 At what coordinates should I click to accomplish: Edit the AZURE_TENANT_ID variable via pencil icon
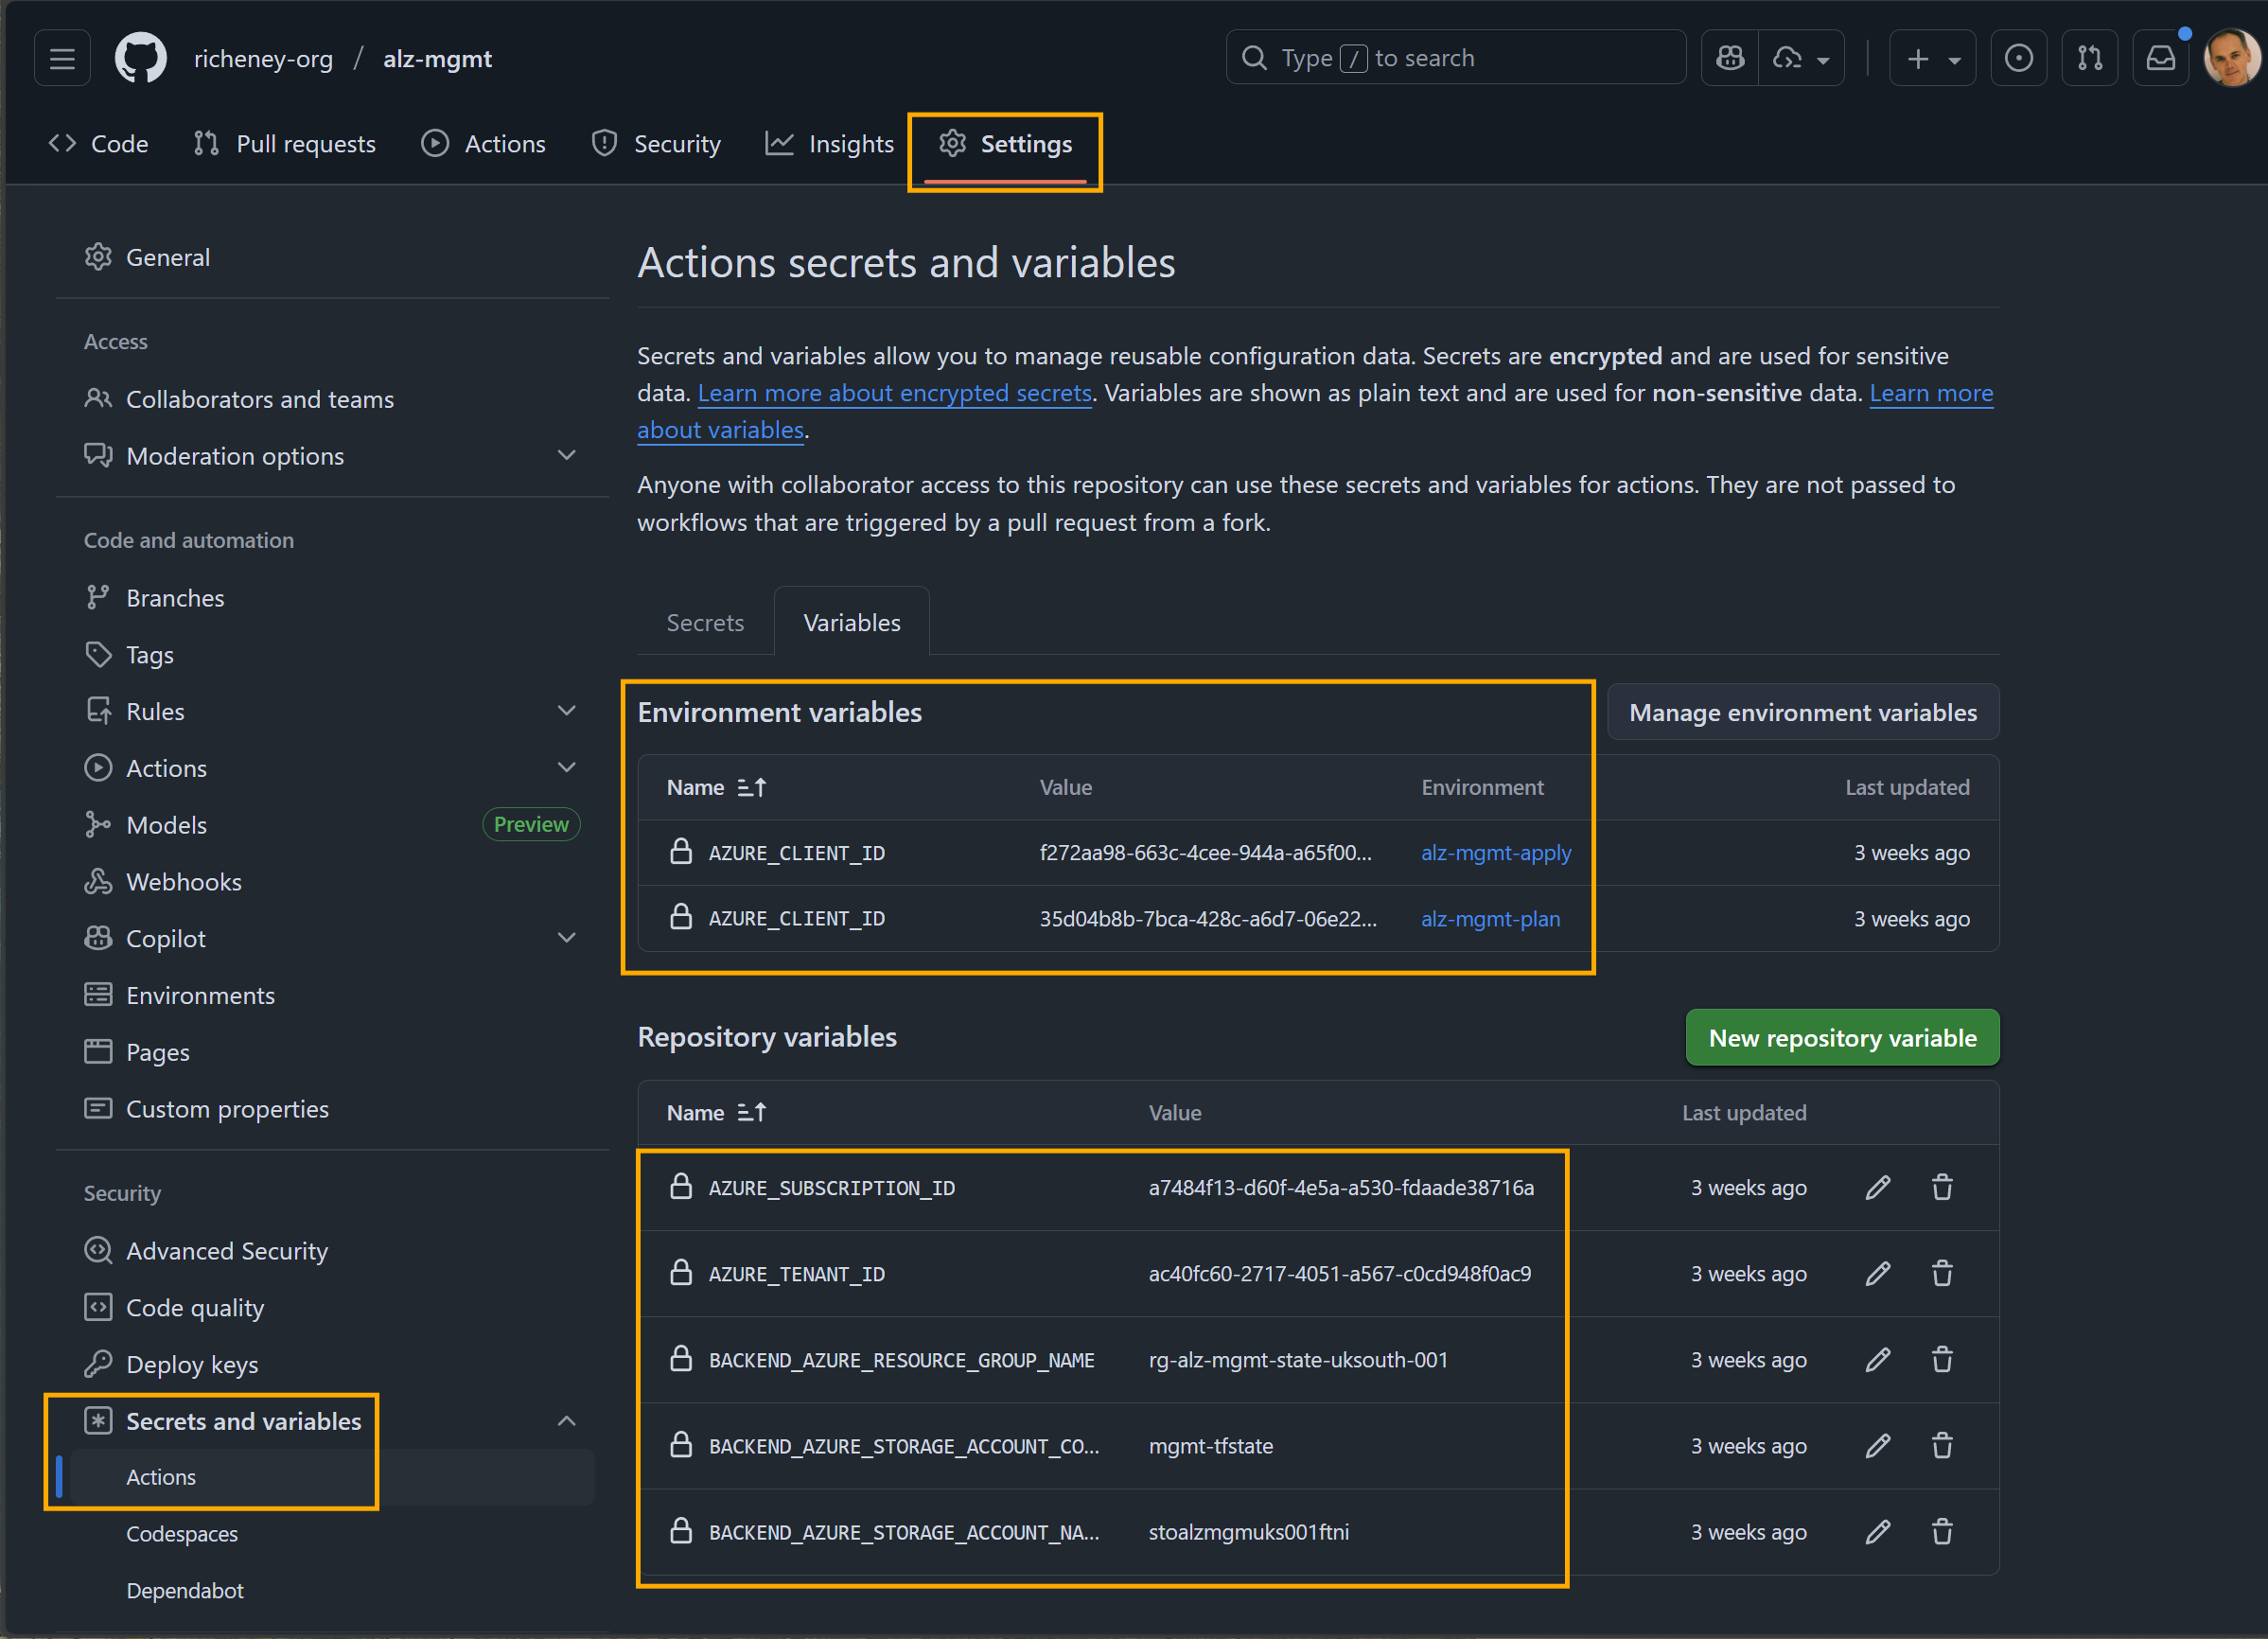(1878, 1273)
